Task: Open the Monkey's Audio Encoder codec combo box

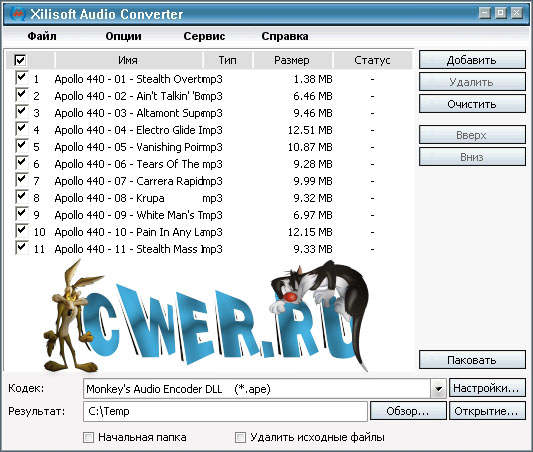Action: (x=265, y=389)
